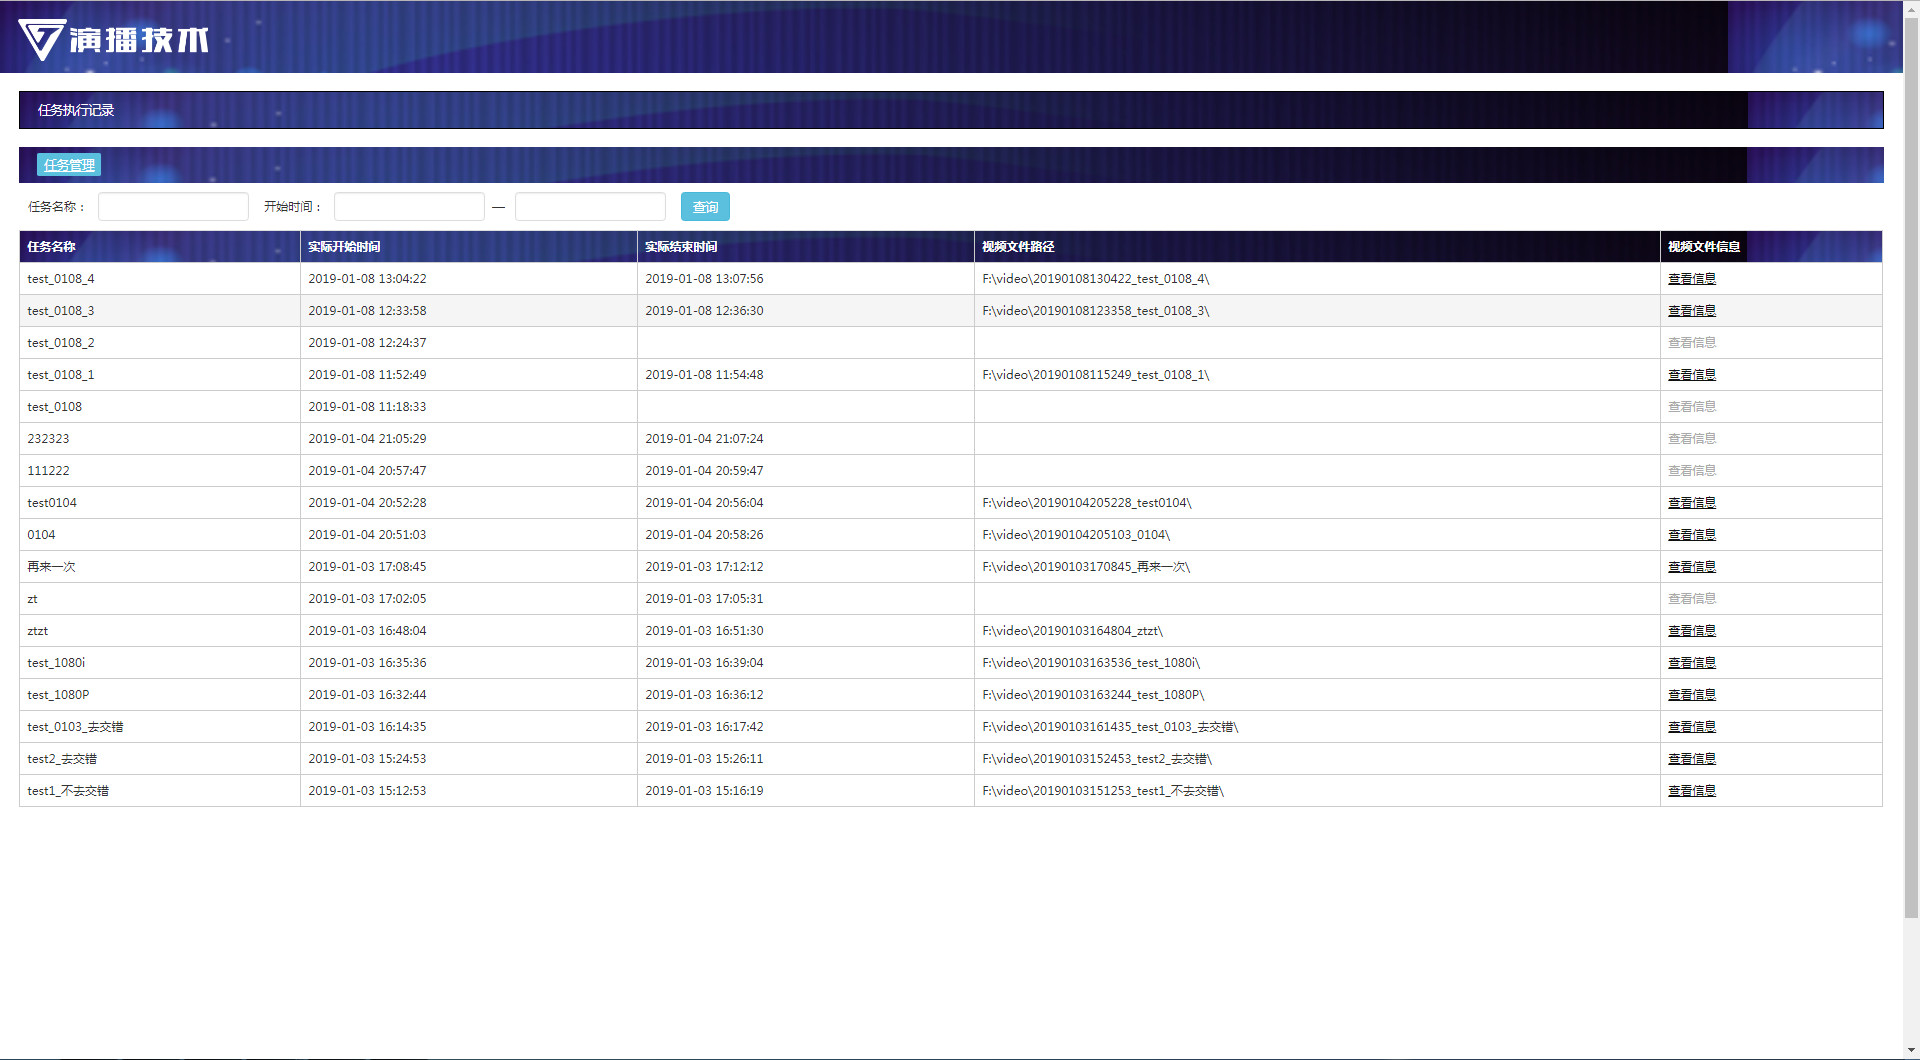Click the 演播技术 logo icon
This screenshot has width=1920, height=1060.
[42, 39]
